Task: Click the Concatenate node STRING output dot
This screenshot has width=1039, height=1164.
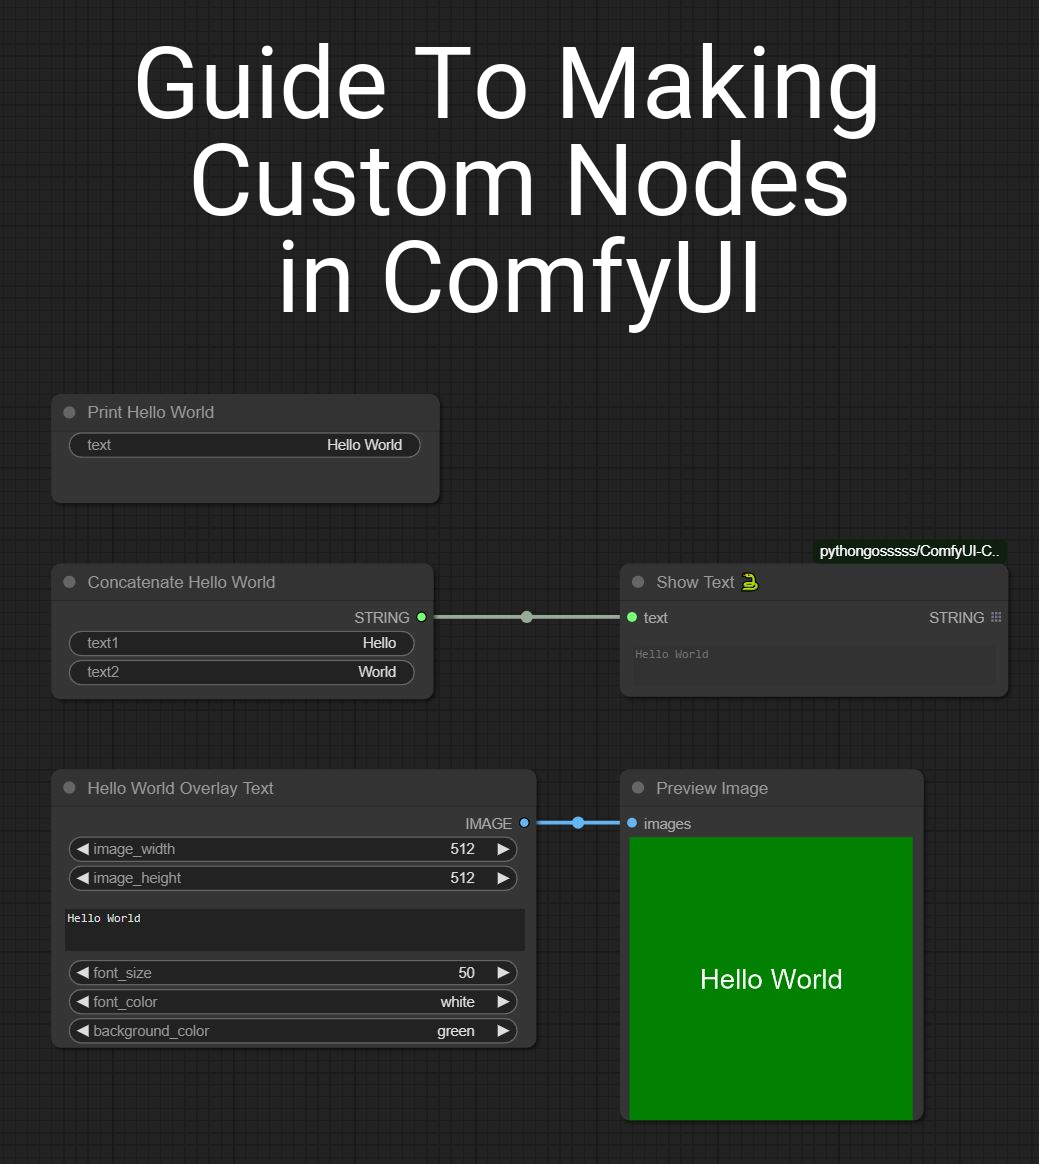Action: click(422, 617)
